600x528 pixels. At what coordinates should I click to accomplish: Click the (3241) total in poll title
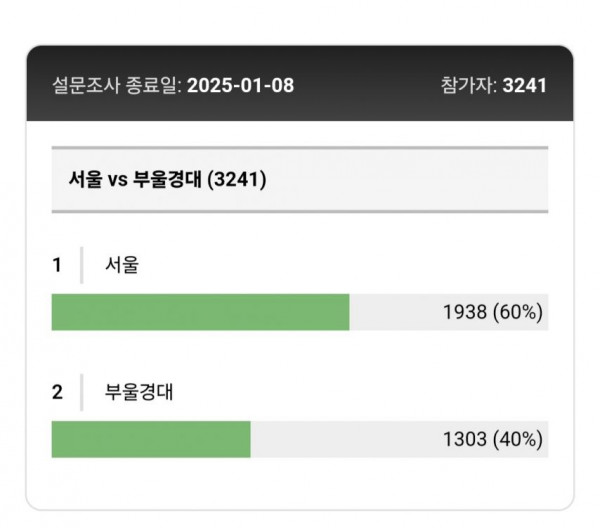[236, 179]
